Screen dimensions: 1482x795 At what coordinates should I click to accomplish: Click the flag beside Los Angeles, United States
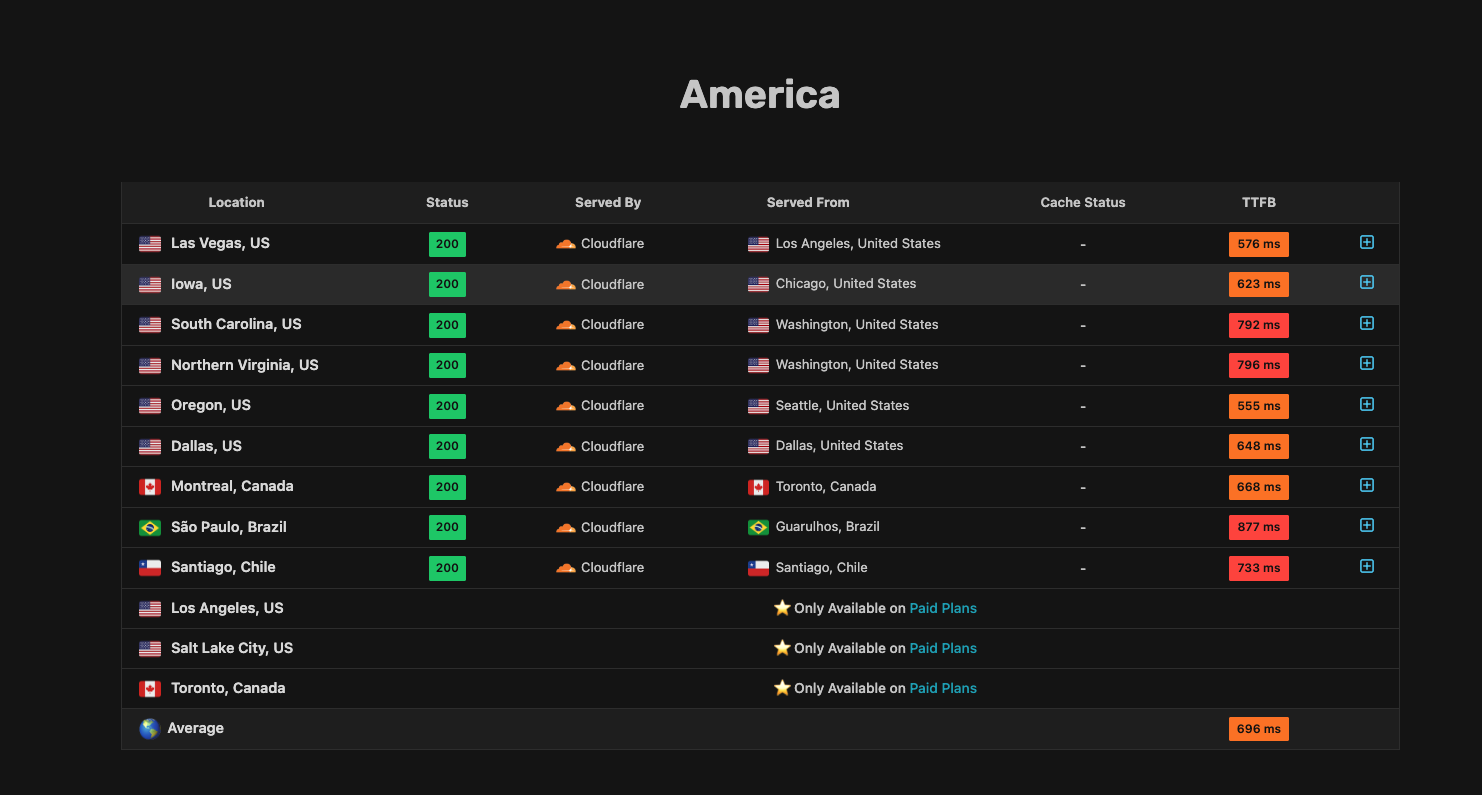[x=759, y=244]
